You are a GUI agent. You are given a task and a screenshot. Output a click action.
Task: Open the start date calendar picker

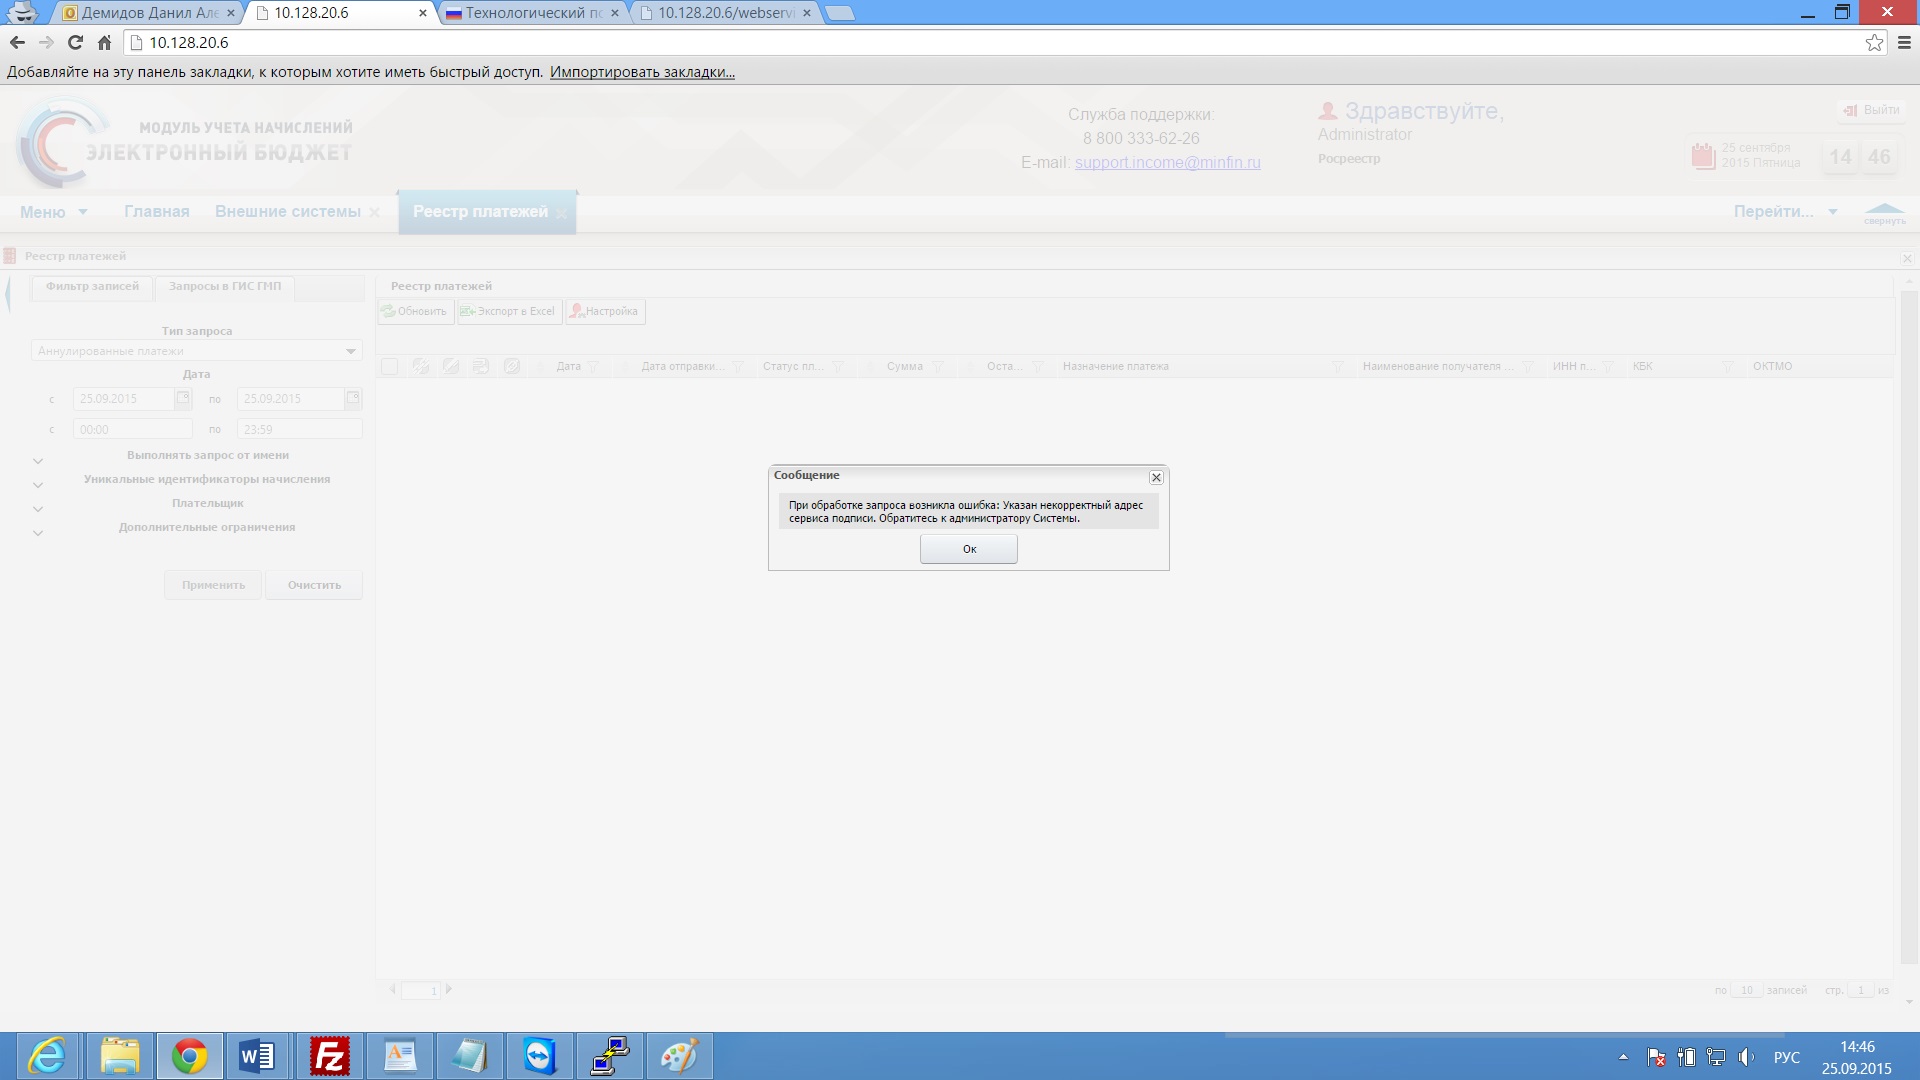[x=183, y=399]
